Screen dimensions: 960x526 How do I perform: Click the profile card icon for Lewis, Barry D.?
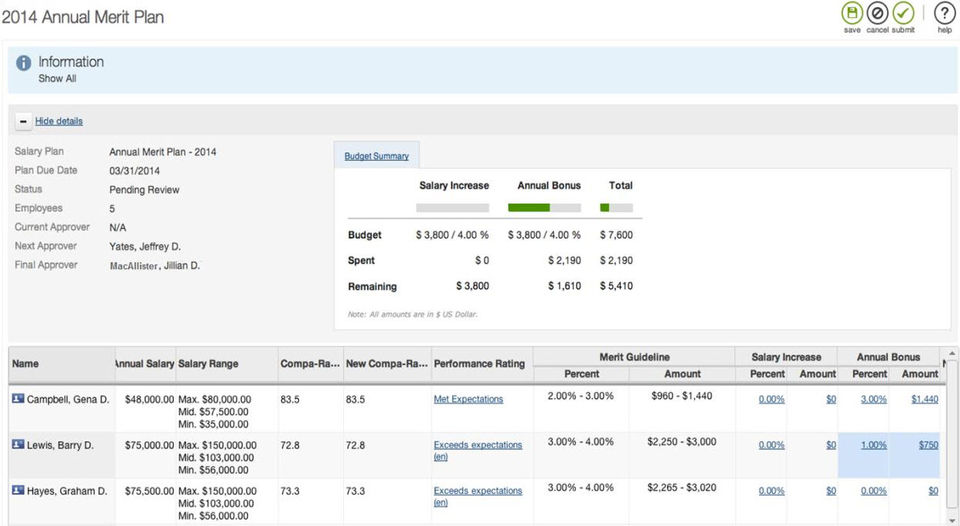(18, 445)
